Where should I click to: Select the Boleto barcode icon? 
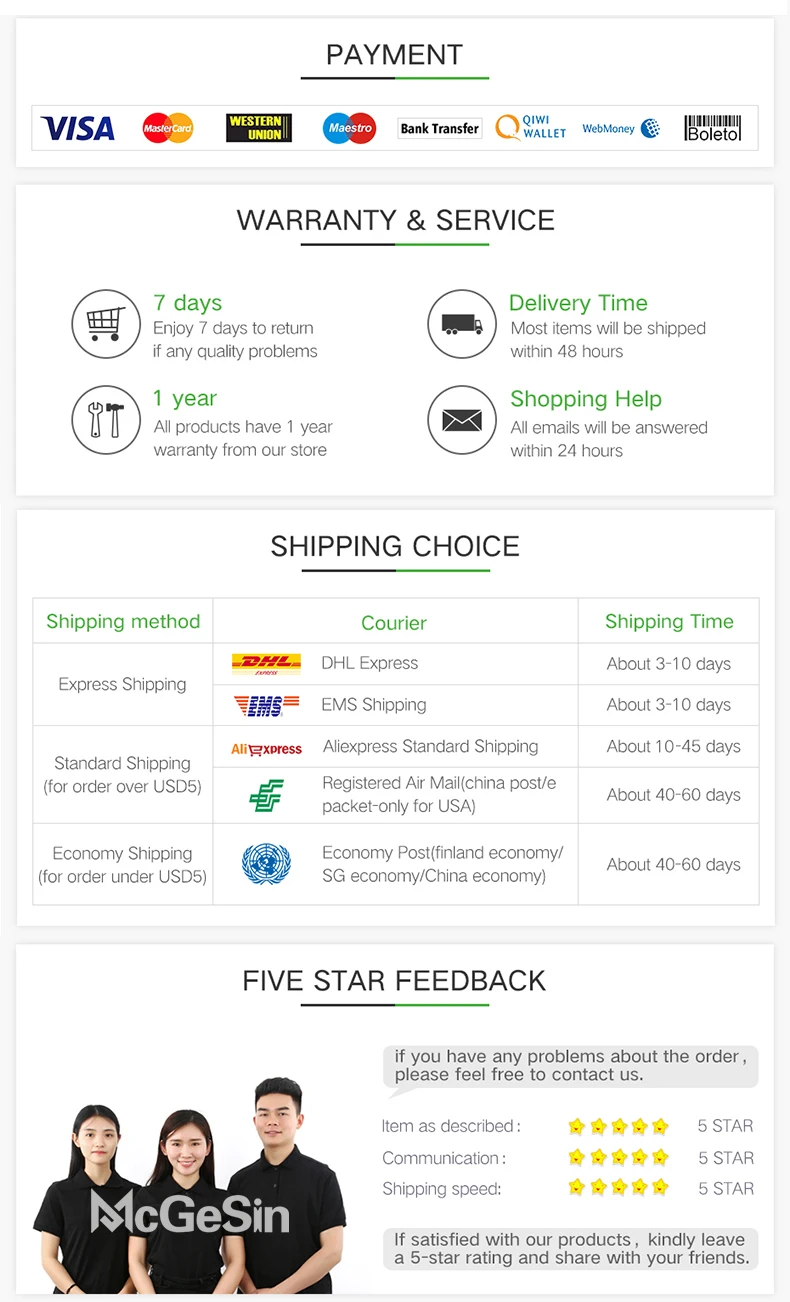(x=713, y=128)
